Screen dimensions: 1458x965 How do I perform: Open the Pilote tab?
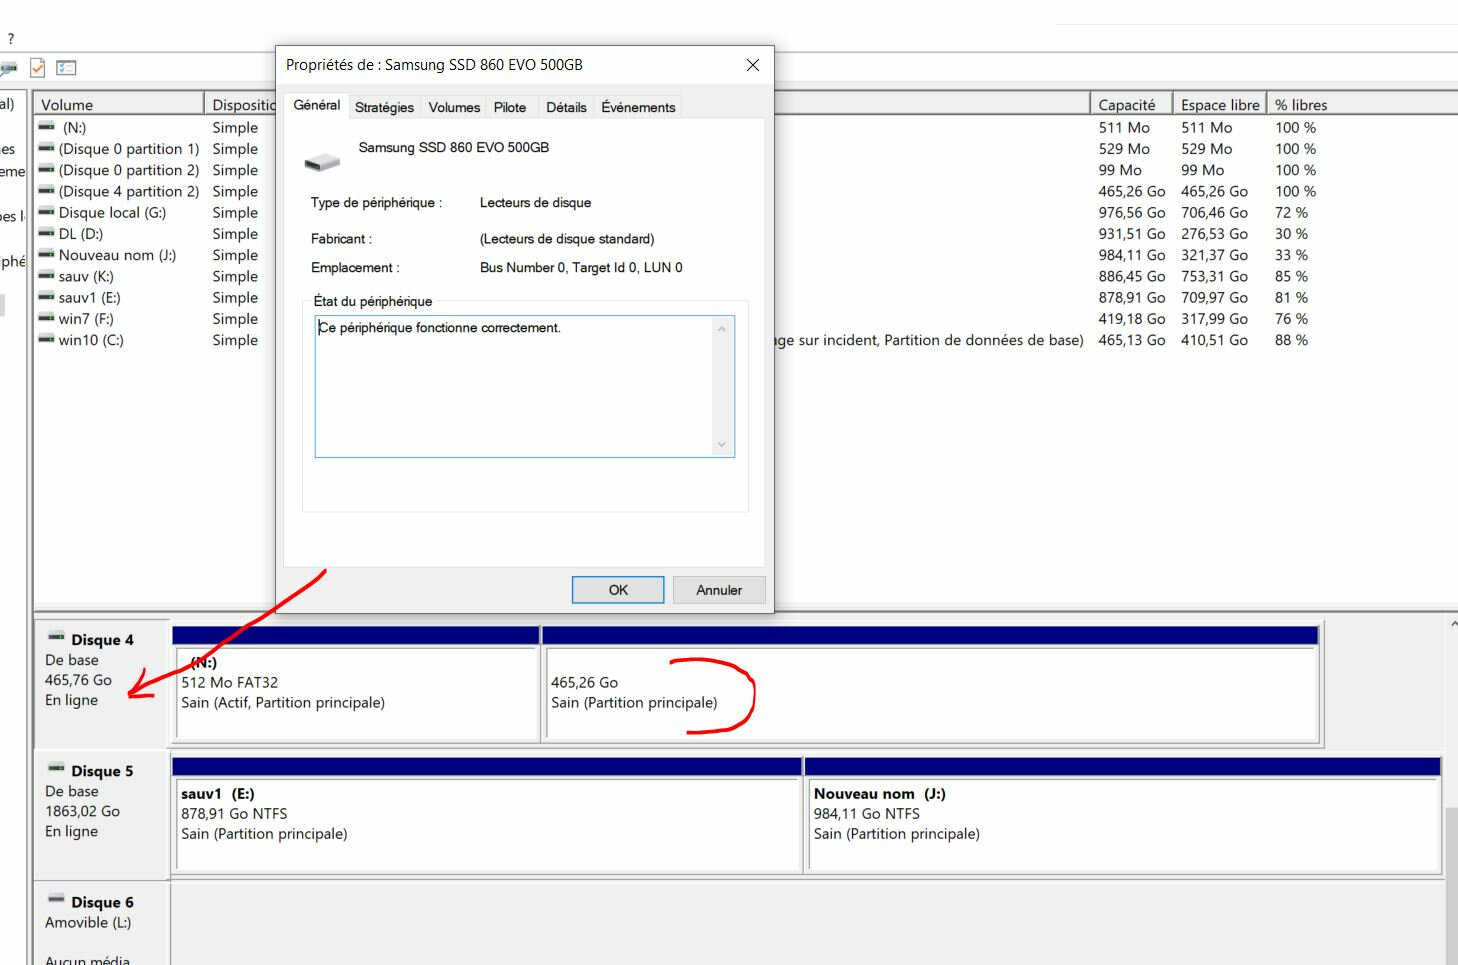pos(510,107)
